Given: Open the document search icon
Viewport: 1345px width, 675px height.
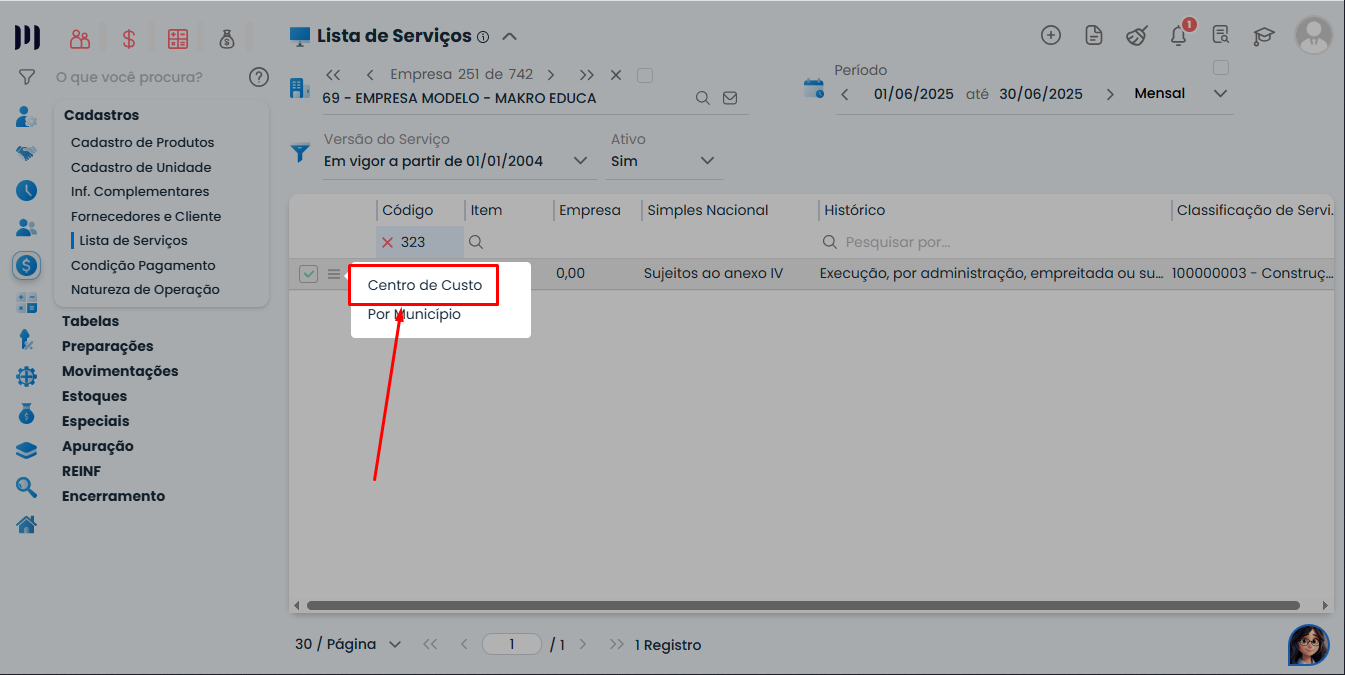Looking at the screenshot, I should (x=1221, y=36).
